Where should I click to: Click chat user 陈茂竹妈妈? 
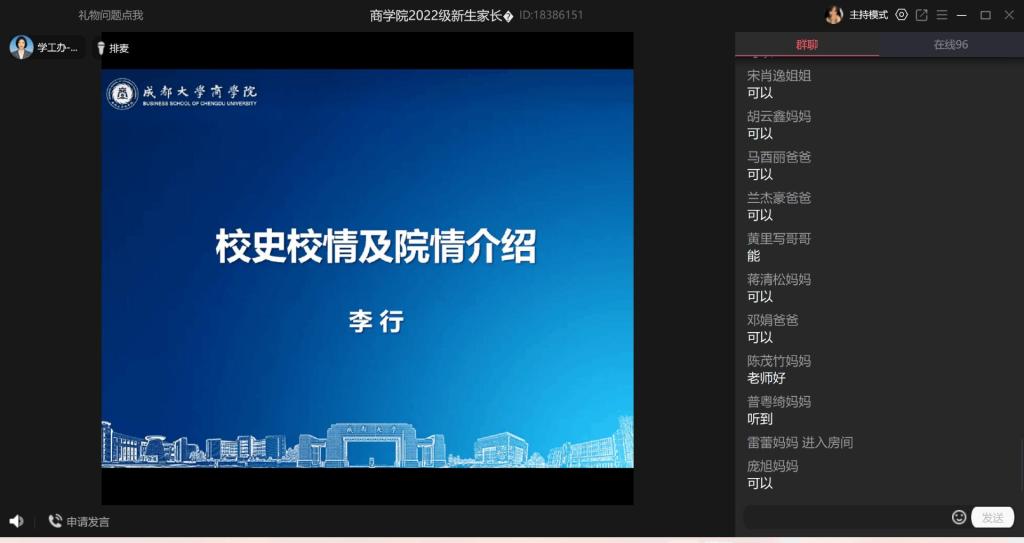779,361
